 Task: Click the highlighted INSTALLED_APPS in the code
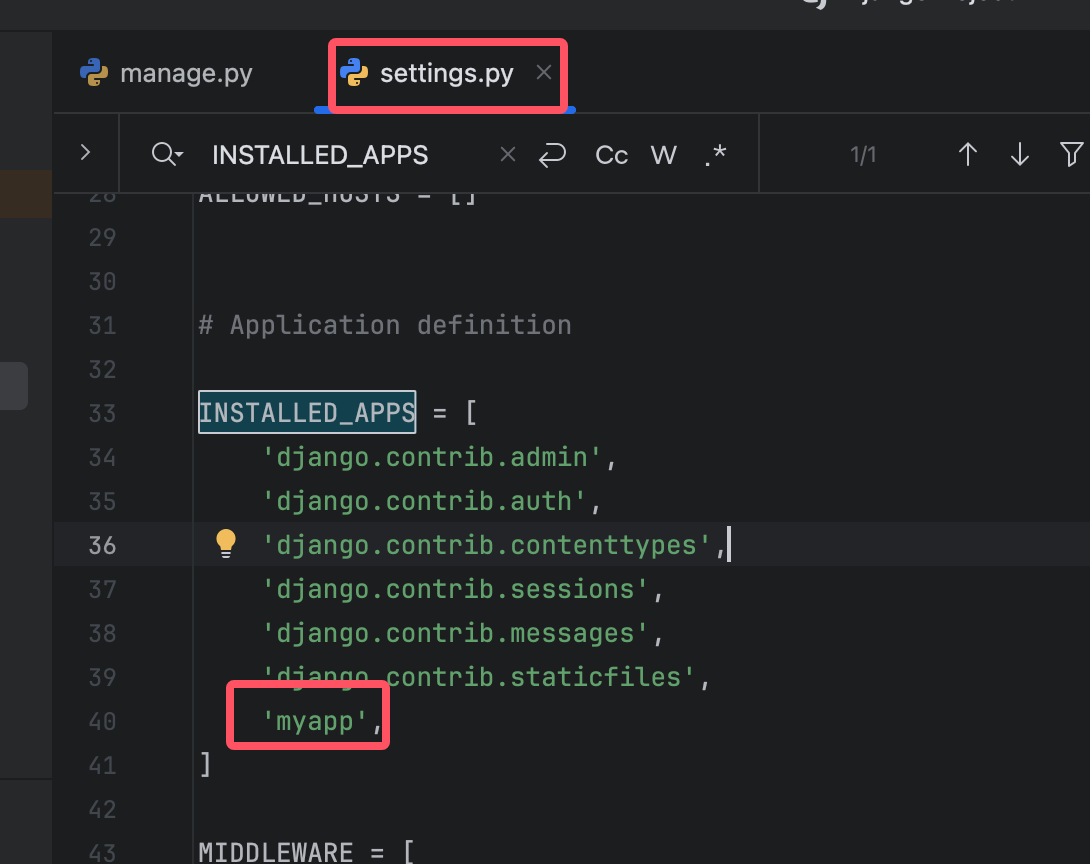pyautogui.click(x=307, y=413)
